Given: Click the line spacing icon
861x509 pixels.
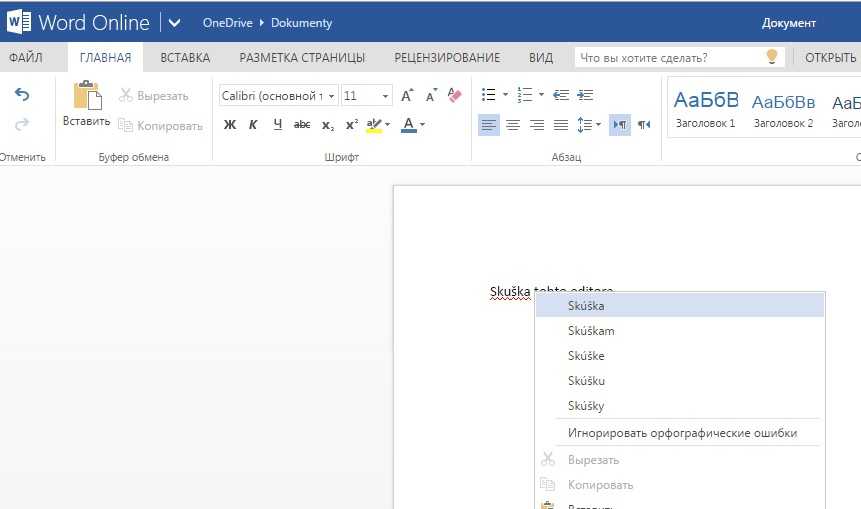Looking at the screenshot, I should point(584,125).
